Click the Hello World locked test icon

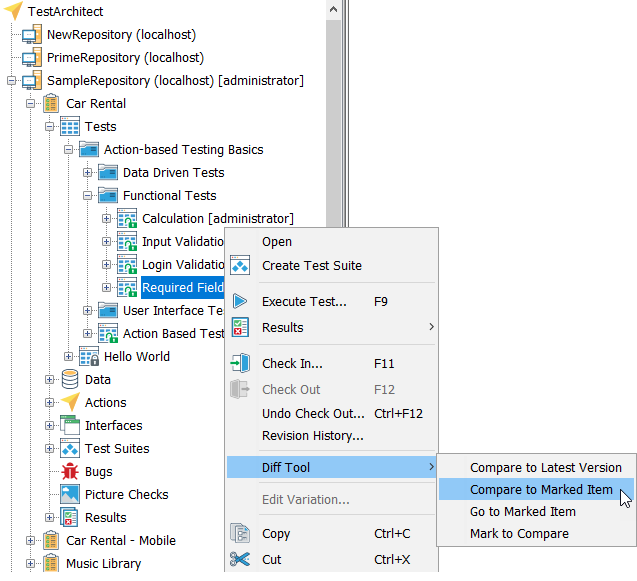tap(89, 356)
